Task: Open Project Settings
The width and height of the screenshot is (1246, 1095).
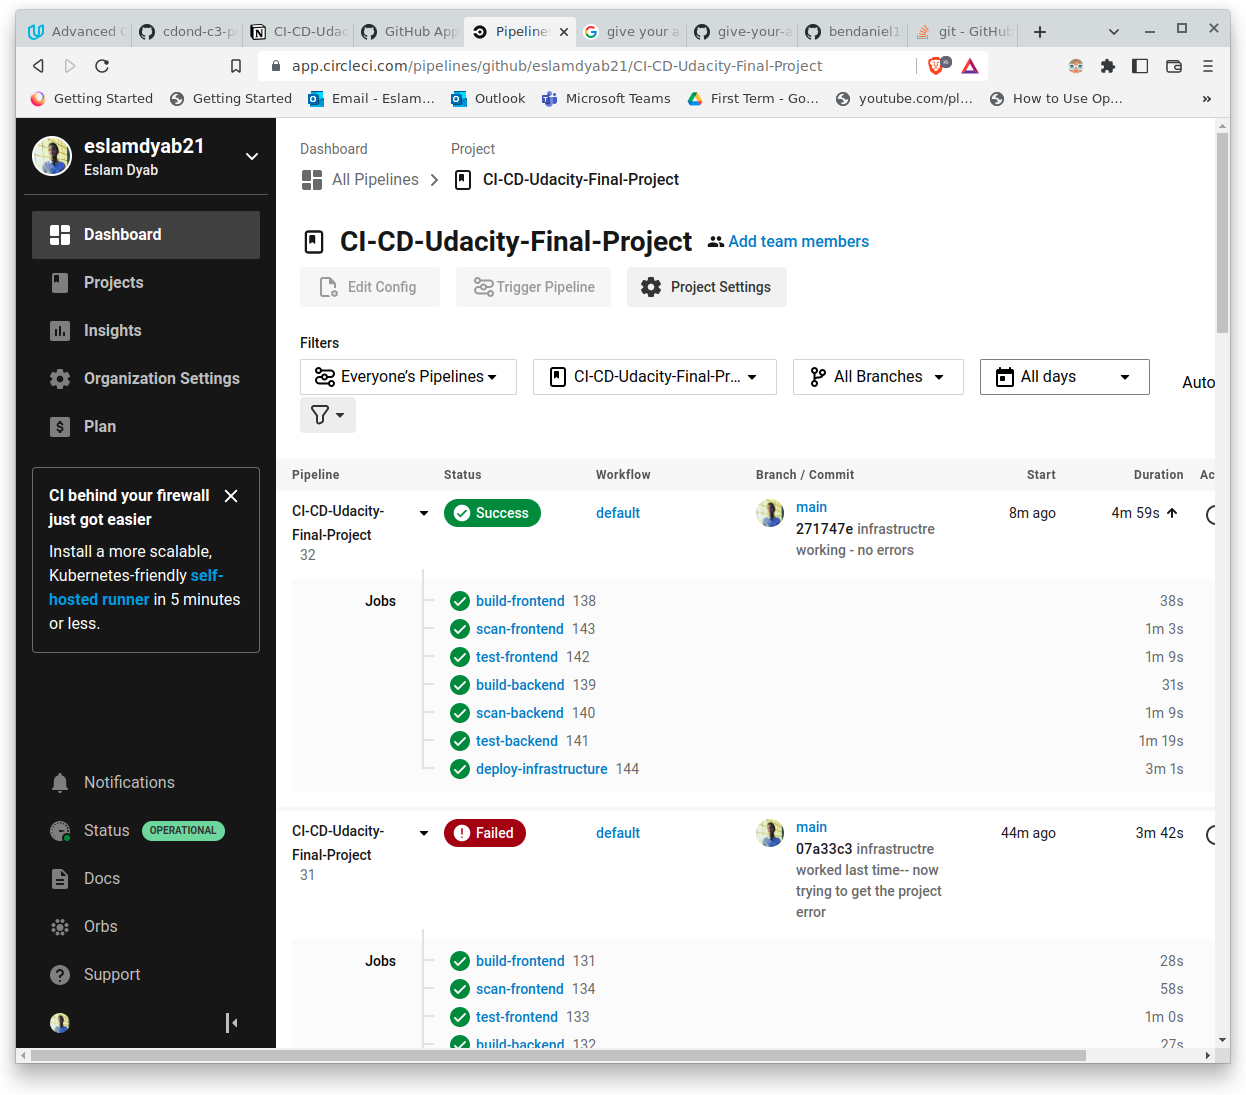Action: tap(707, 288)
